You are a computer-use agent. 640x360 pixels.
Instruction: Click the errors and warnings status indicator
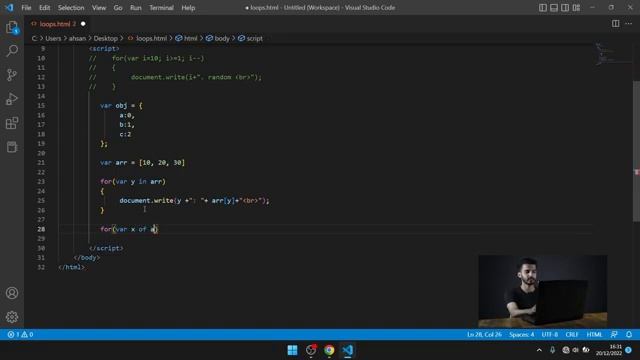pos(20,334)
